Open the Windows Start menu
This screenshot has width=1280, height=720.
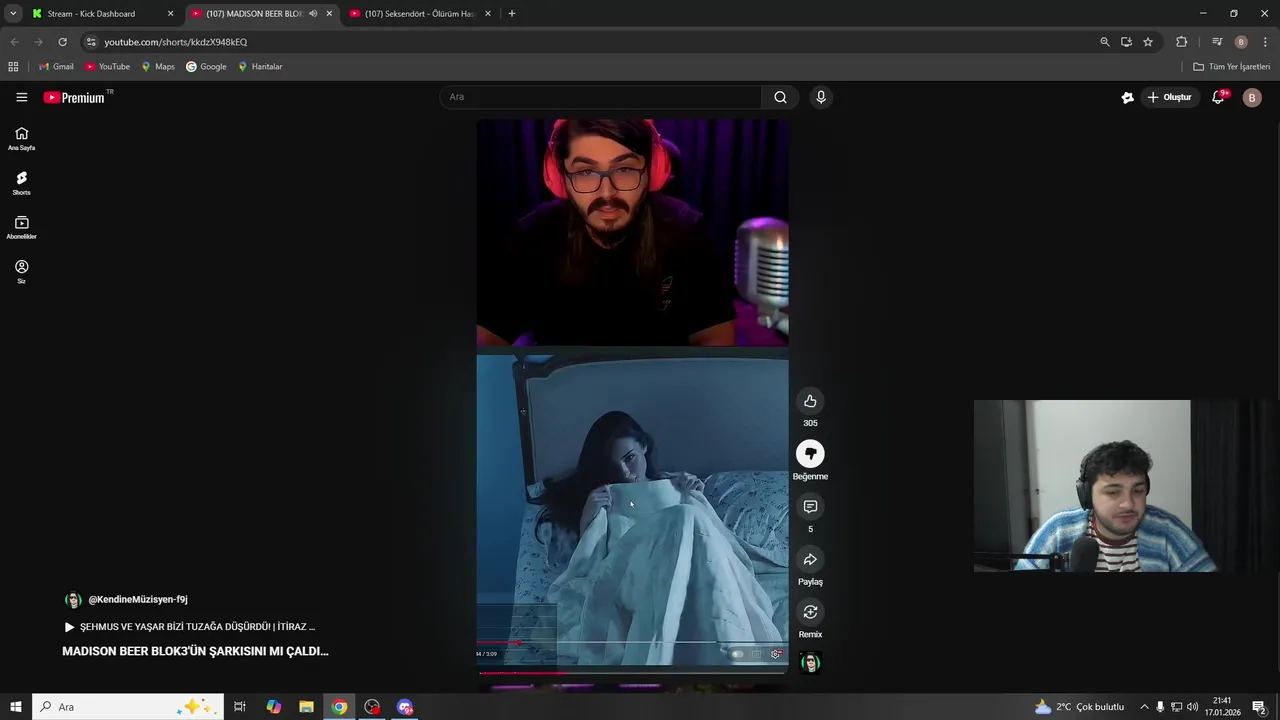[15, 707]
